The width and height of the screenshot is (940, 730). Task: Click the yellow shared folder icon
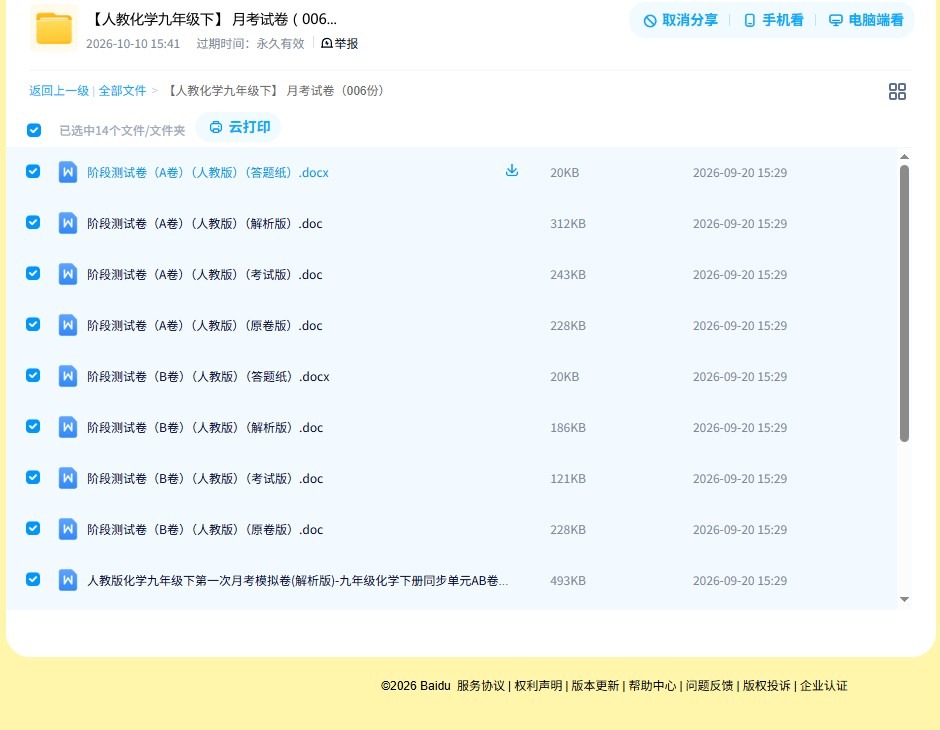(x=54, y=28)
